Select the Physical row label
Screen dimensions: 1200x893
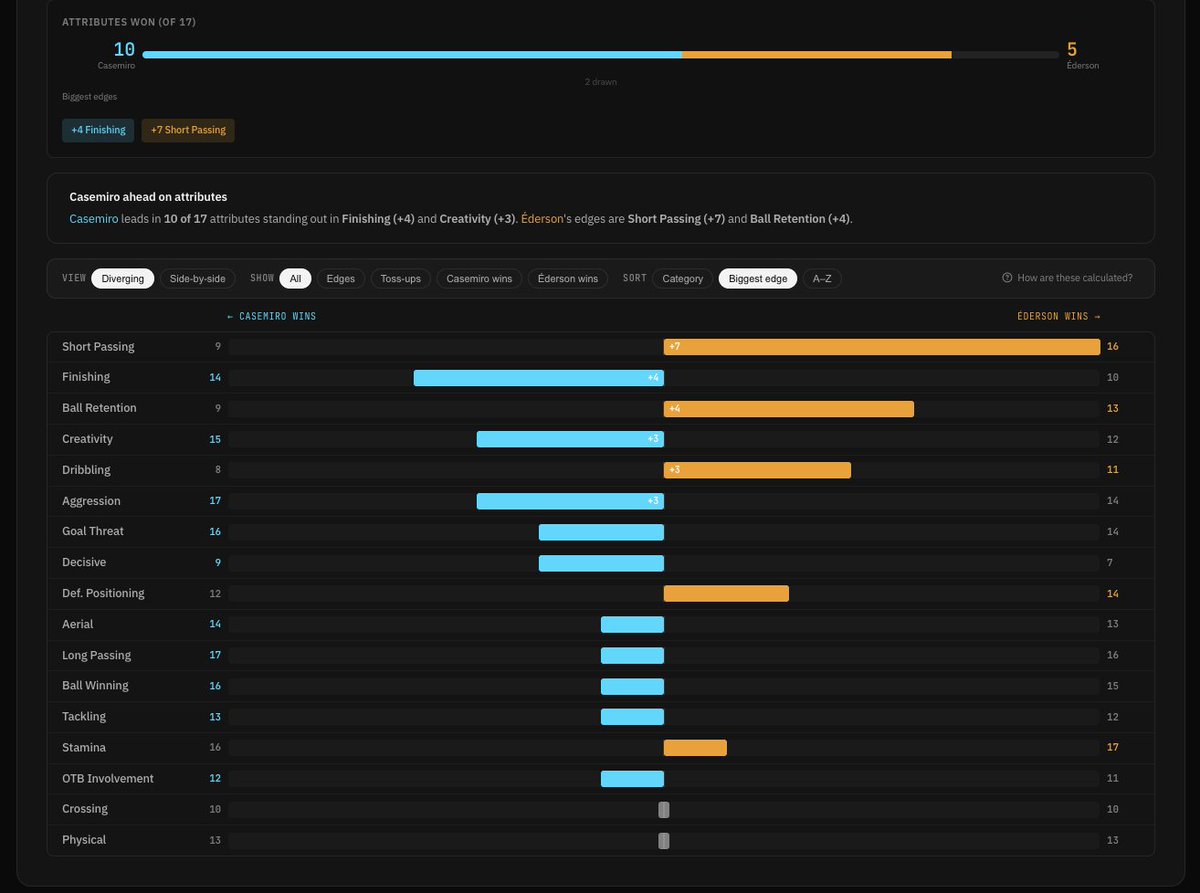84,839
